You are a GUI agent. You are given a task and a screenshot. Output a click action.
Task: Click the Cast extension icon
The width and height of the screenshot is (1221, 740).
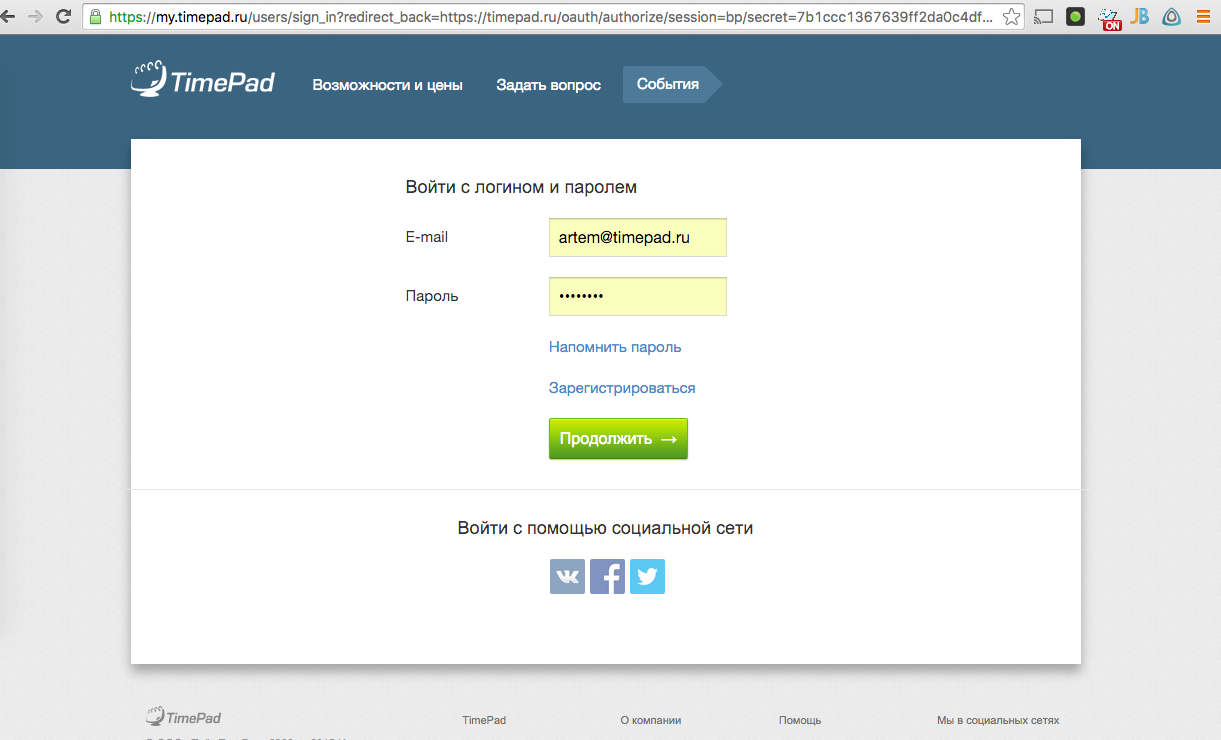tap(1044, 17)
